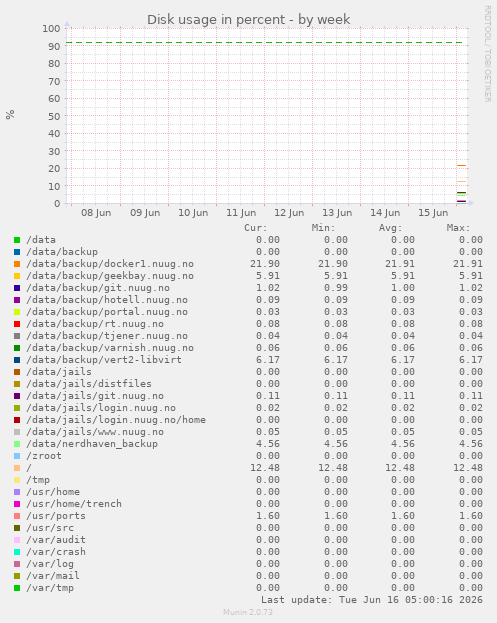The height and width of the screenshot is (623, 497).
Task: Click the 1.60 Cur value for /usr/ports
Action: tap(268, 516)
